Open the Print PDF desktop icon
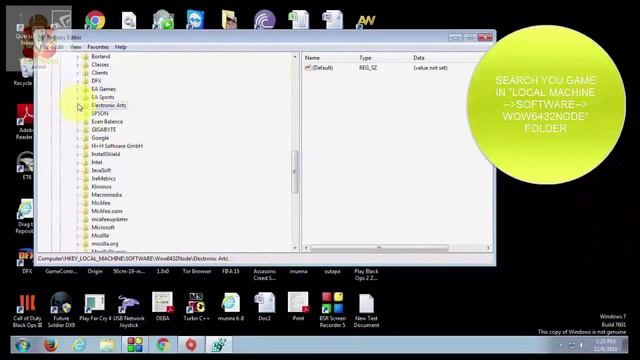This screenshot has height=360, width=640. 298,307
